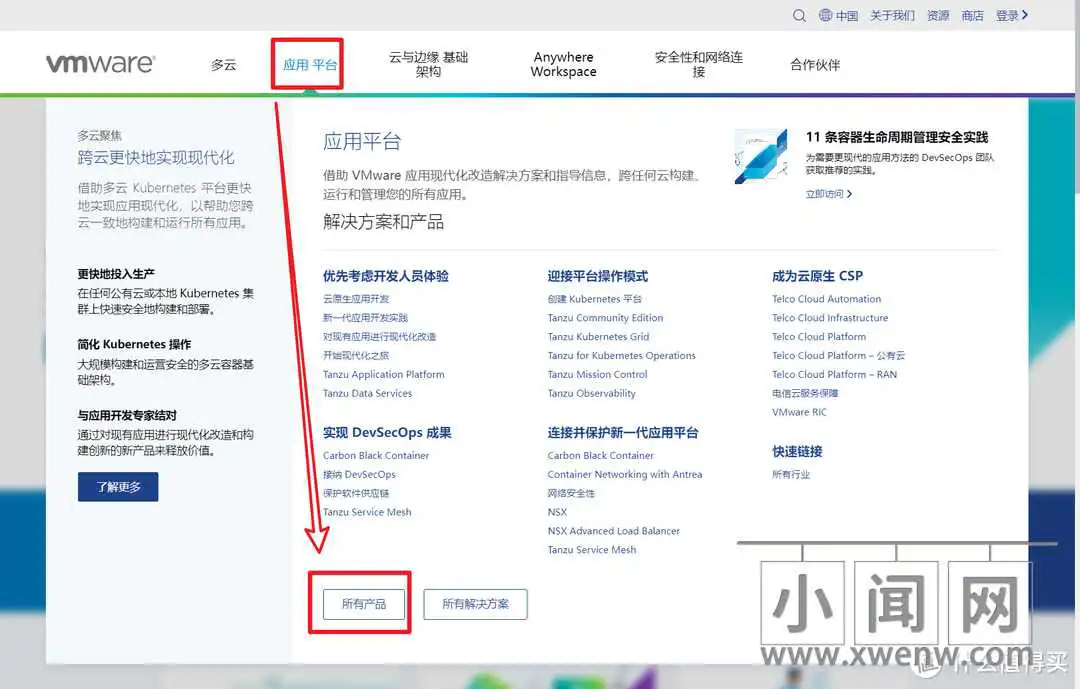The width and height of the screenshot is (1080, 689).
Task: Open Tanzu Kubernetes Grid link
Action: click(599, 337)
